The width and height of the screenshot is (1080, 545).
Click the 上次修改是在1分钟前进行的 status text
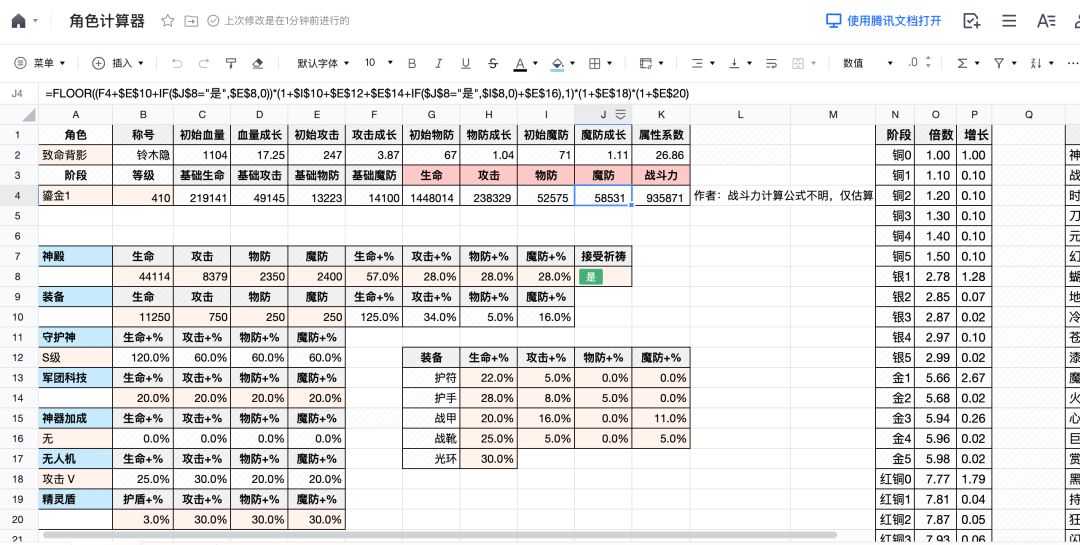286,21
